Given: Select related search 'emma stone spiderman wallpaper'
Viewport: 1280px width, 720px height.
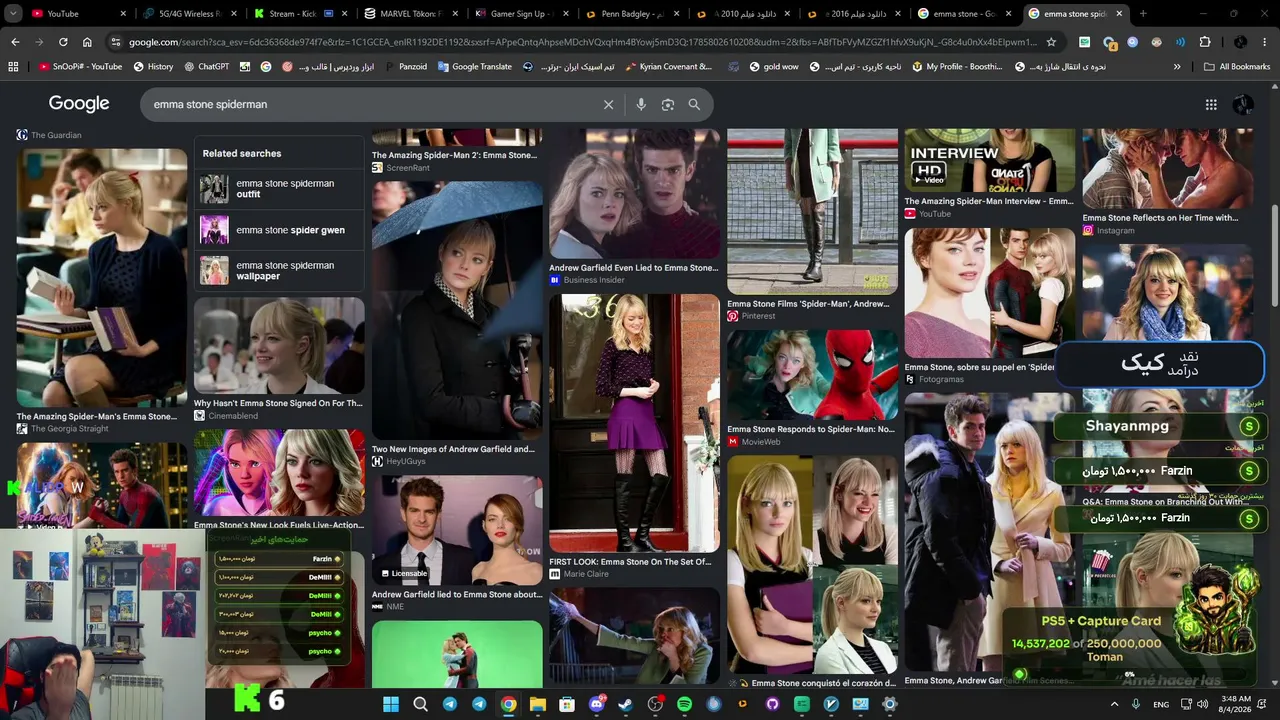Looking at the screenshot, I should pyautogui.click(x=280, y=271).
